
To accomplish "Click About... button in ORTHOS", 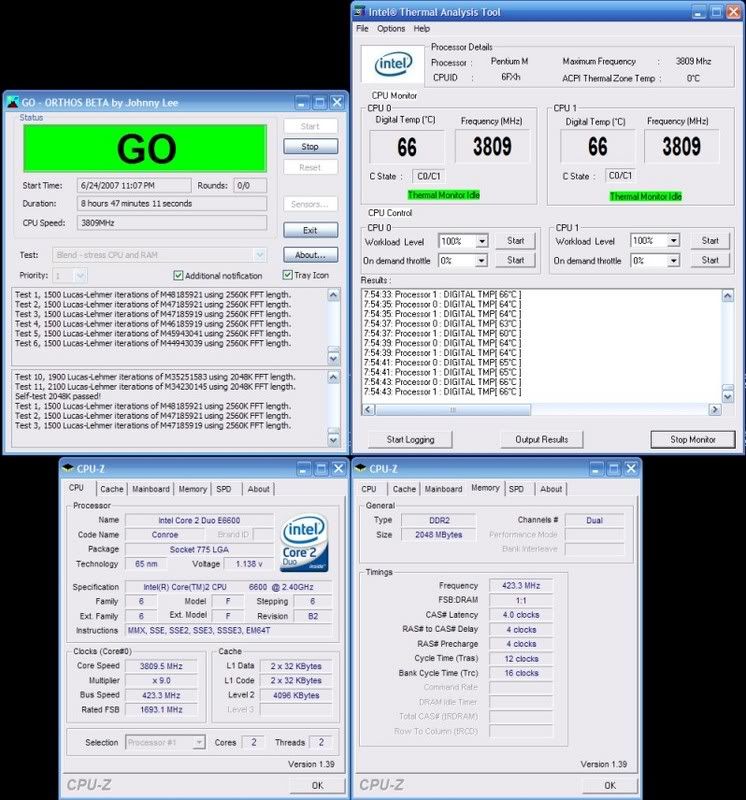I will tap(310, 255).
